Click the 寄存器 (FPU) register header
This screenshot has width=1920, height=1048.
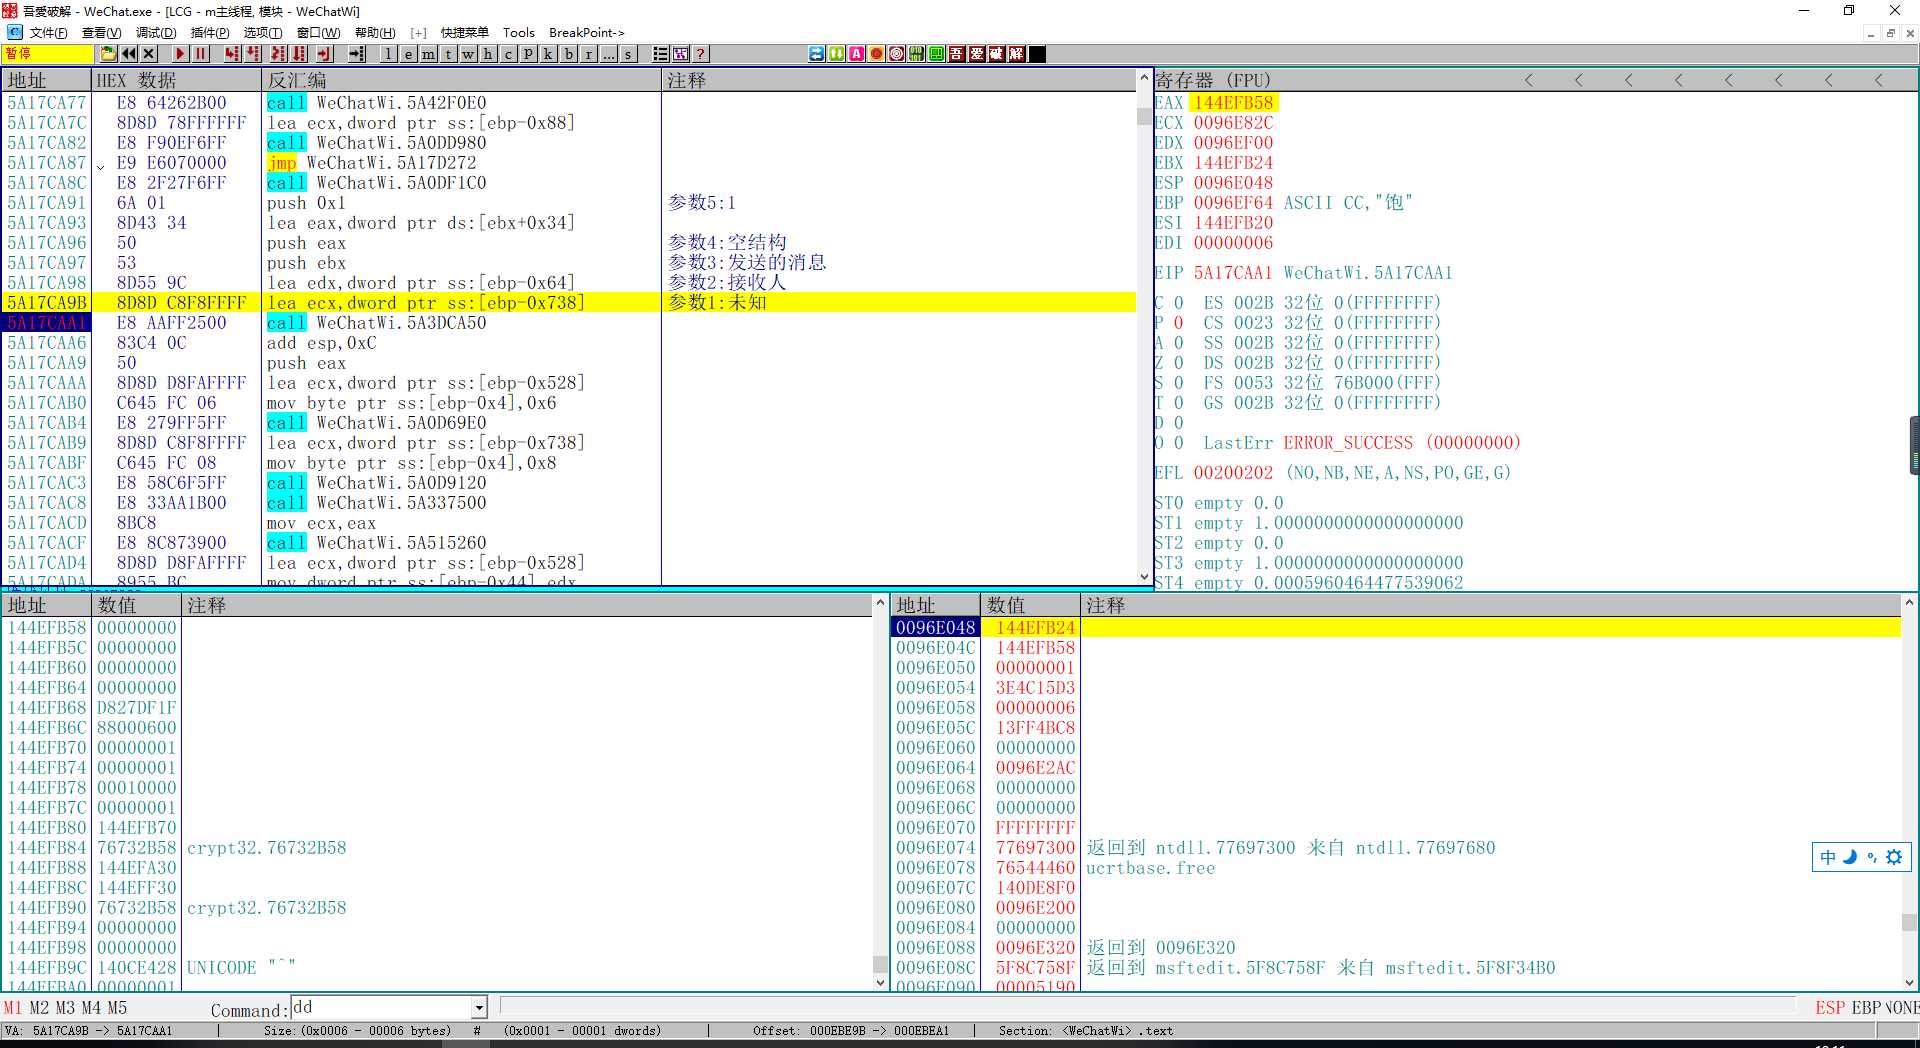pos(1212,80)
